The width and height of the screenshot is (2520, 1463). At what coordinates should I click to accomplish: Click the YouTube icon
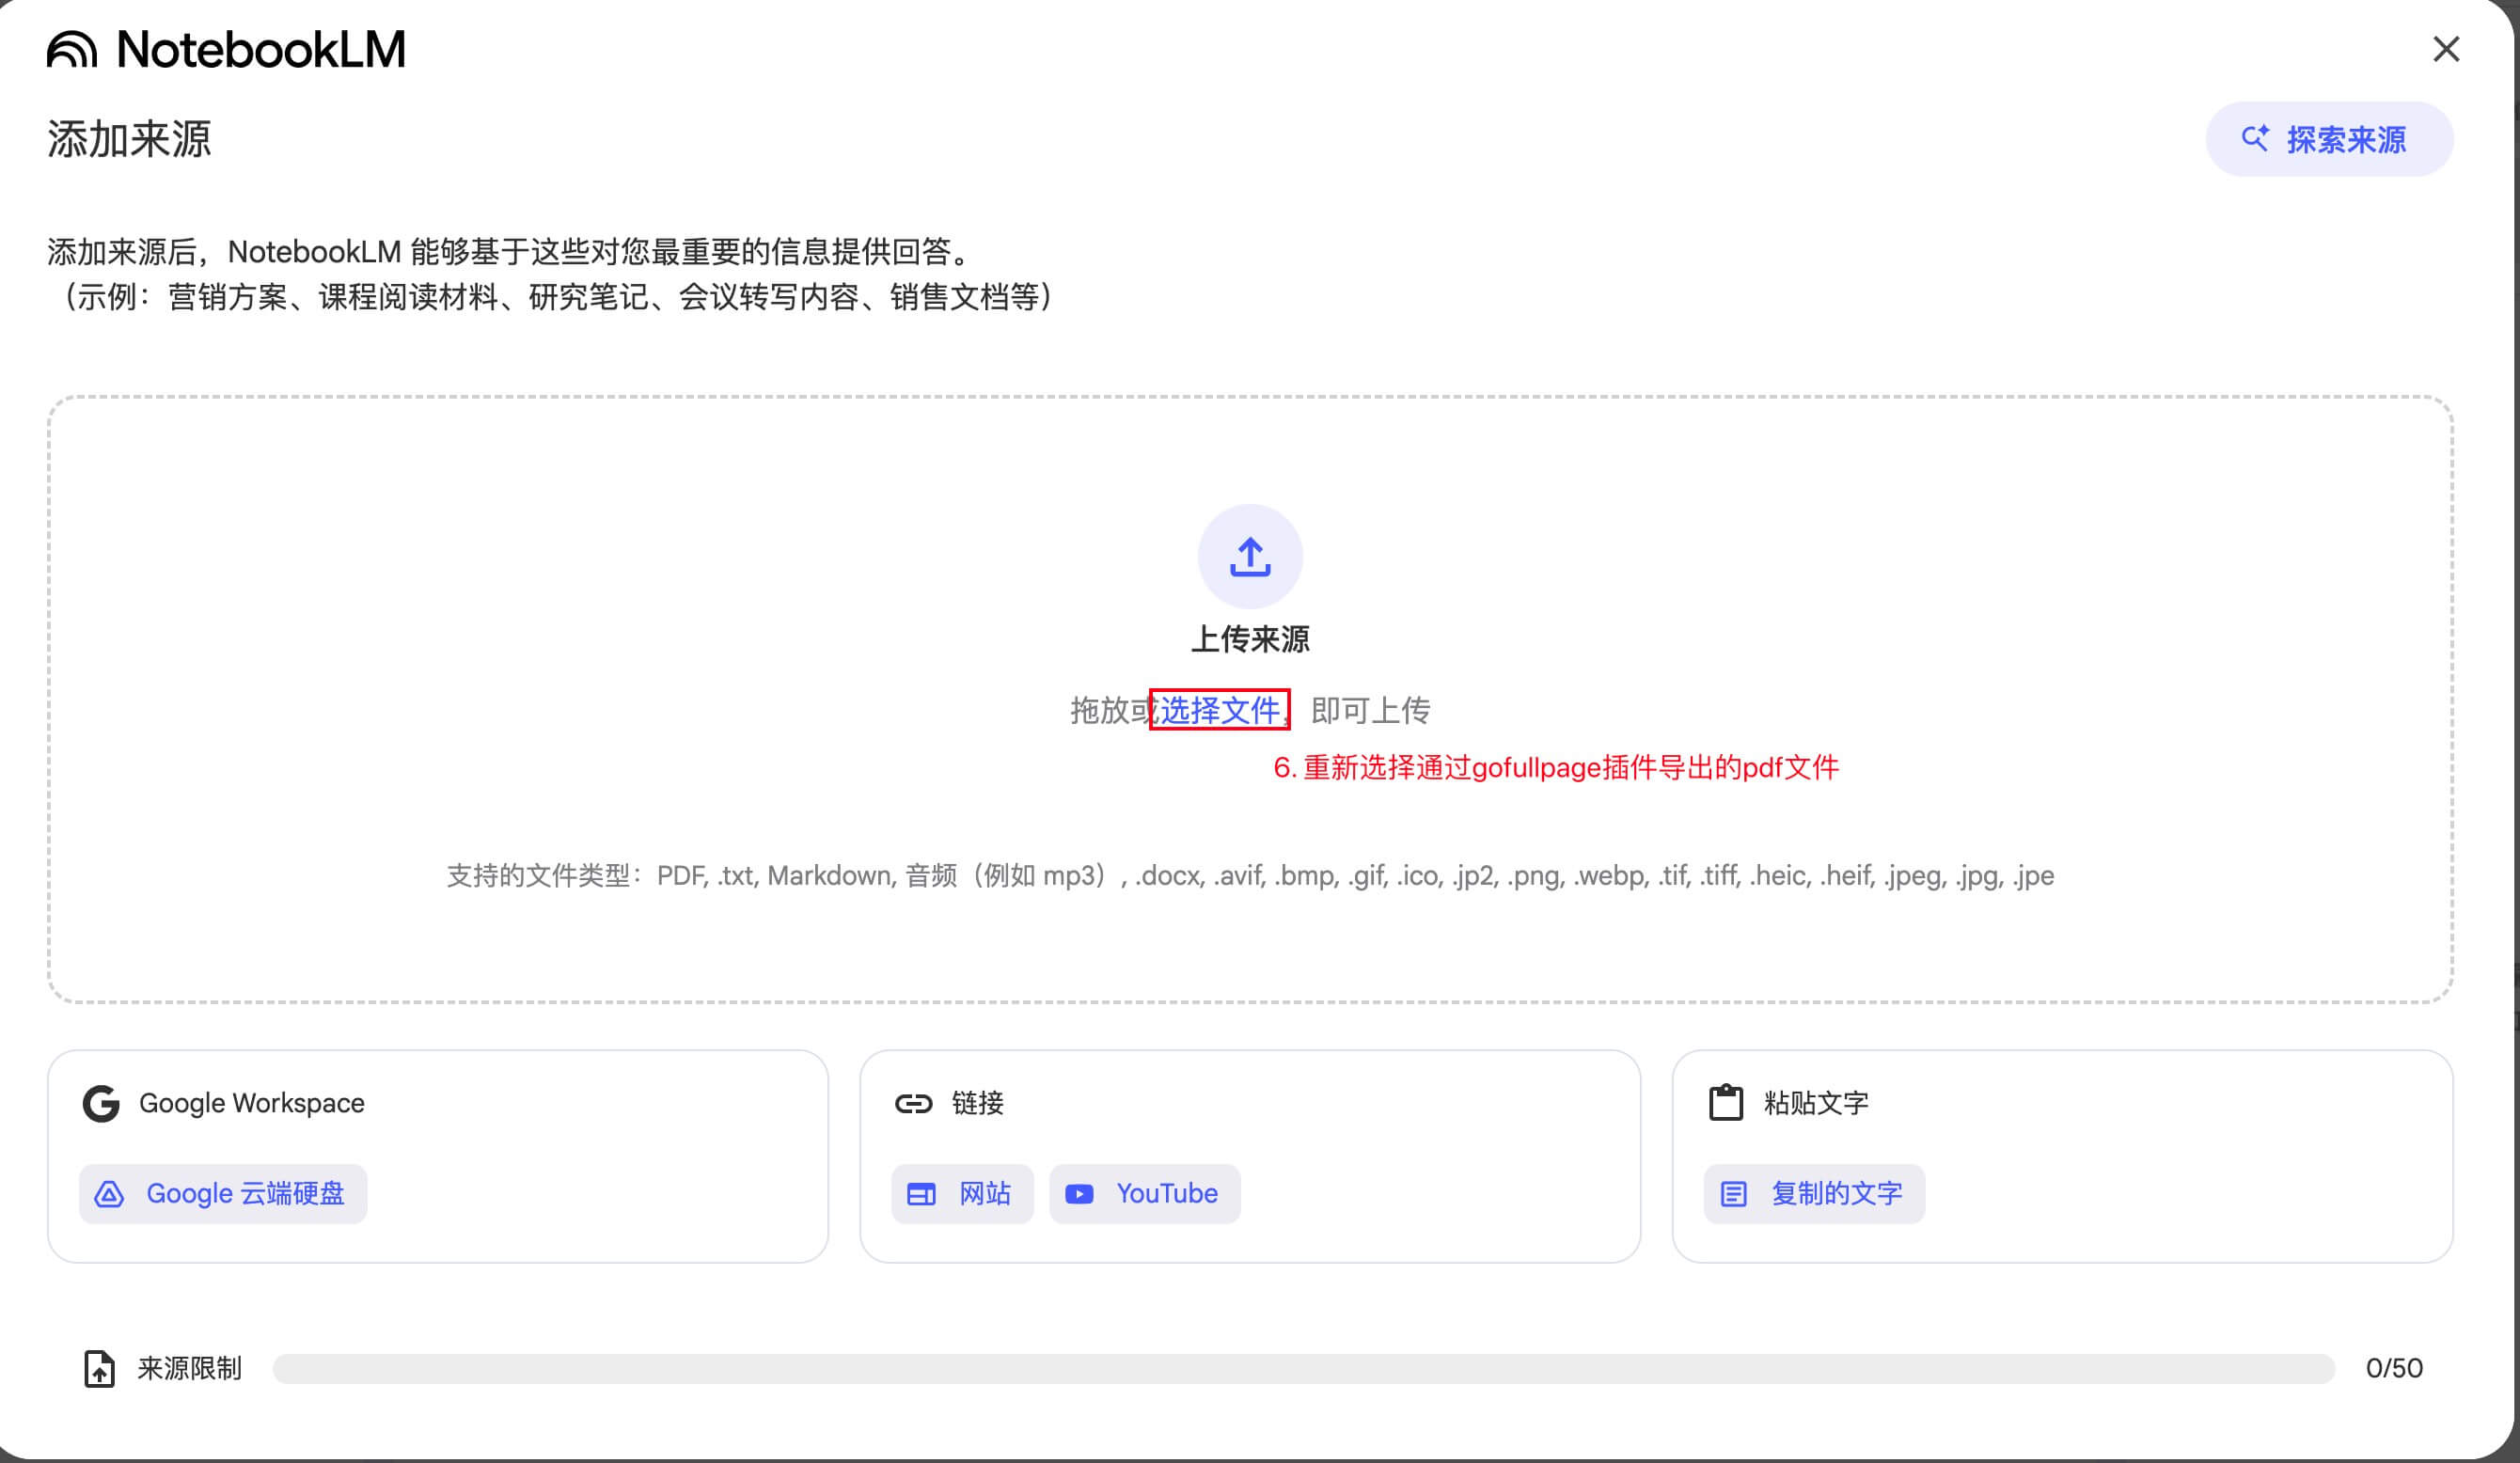pos(1079,1193)
